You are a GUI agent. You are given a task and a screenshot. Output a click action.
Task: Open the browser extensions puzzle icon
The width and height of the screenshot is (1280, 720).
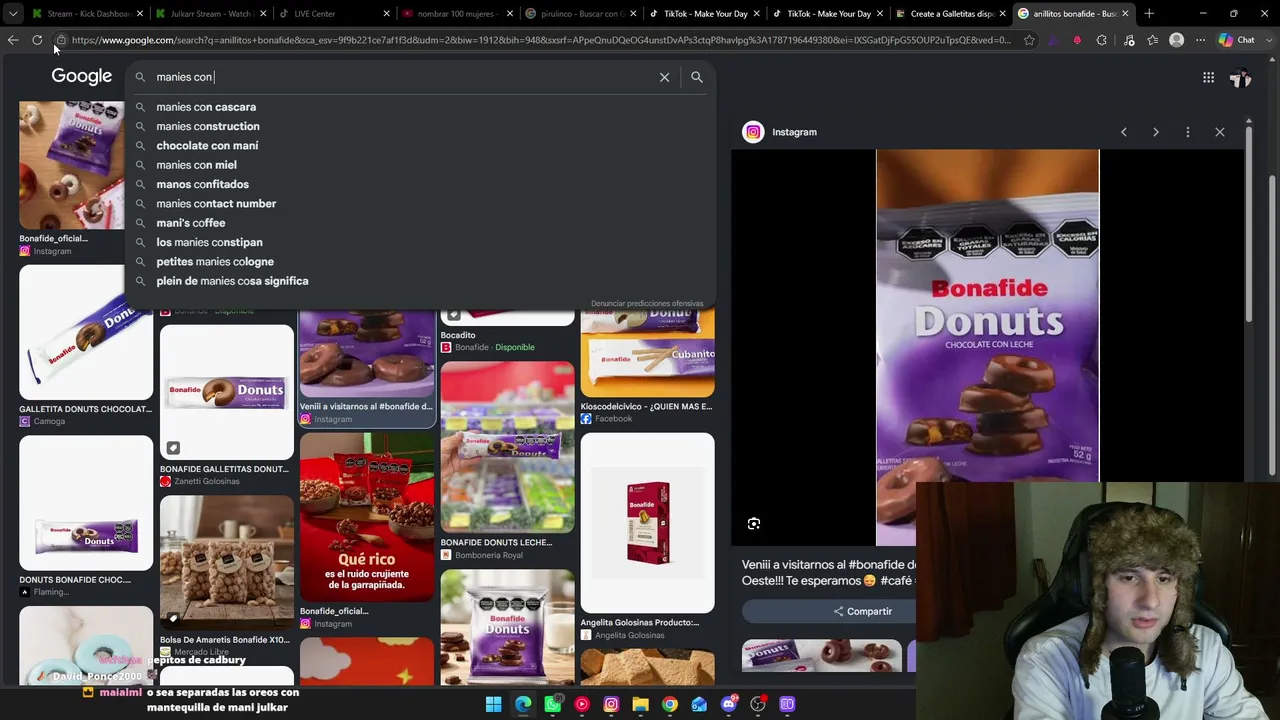pyautogui.click(x=1101, y=40)
